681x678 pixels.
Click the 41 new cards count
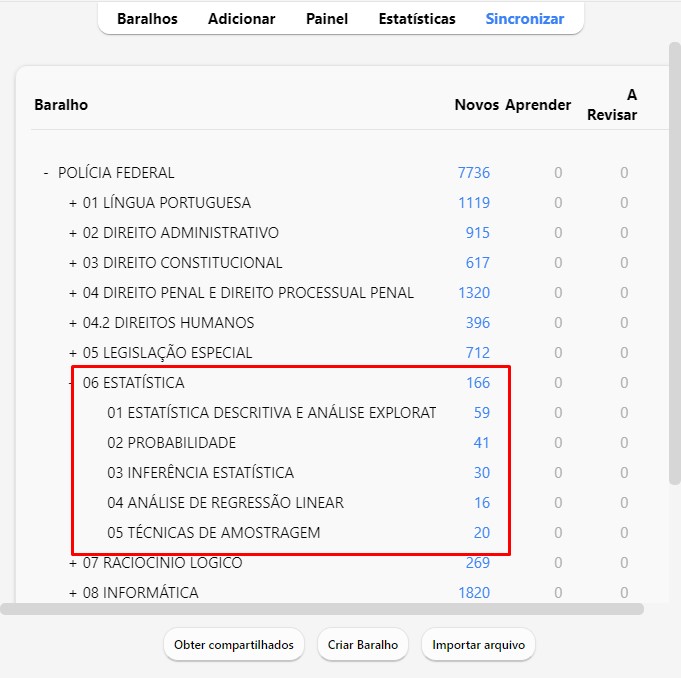[481, 443]
